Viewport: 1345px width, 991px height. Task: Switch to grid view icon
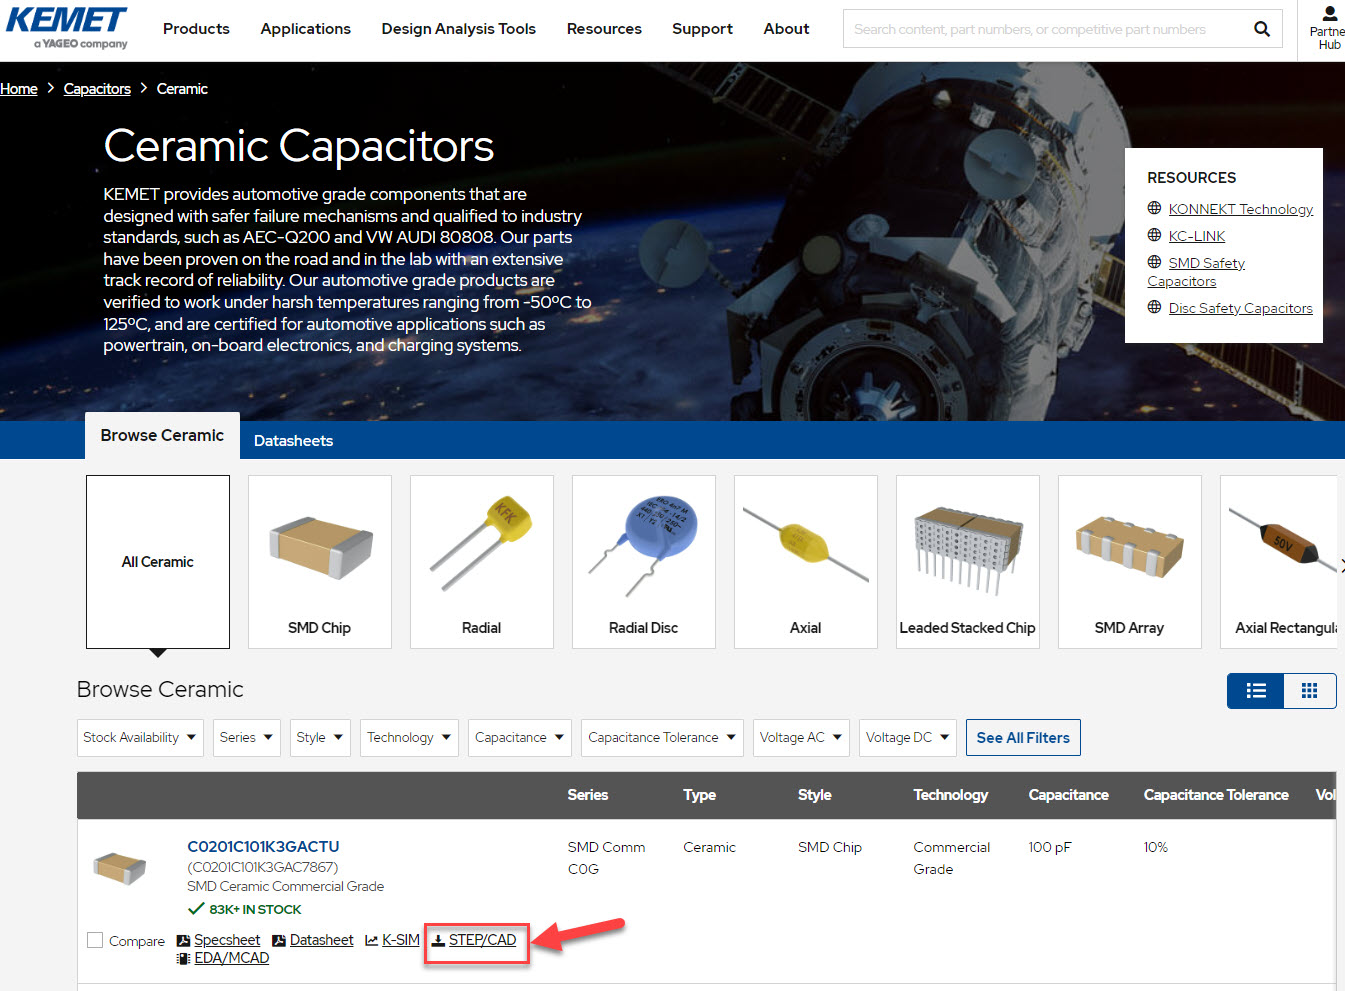1309,691
